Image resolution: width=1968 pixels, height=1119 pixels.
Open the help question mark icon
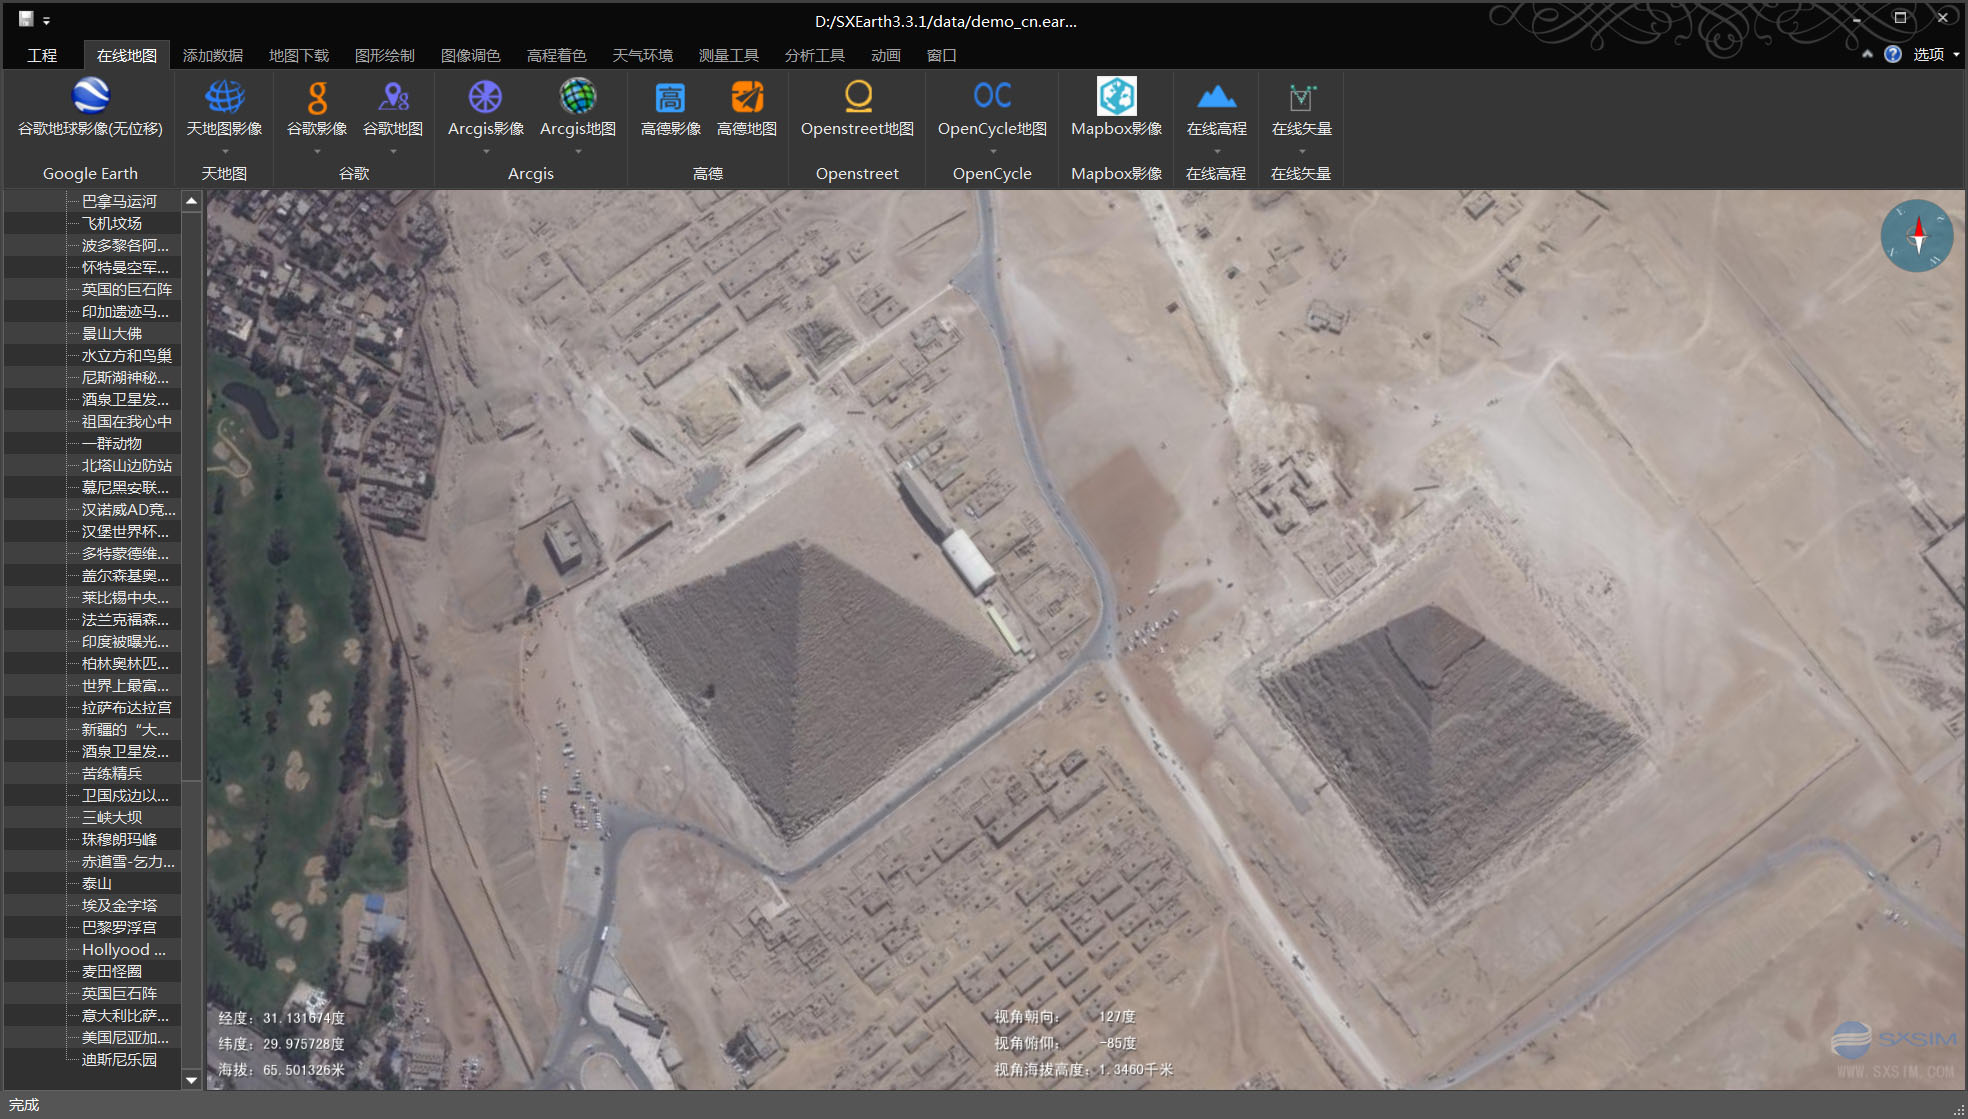coord(1892,54)
